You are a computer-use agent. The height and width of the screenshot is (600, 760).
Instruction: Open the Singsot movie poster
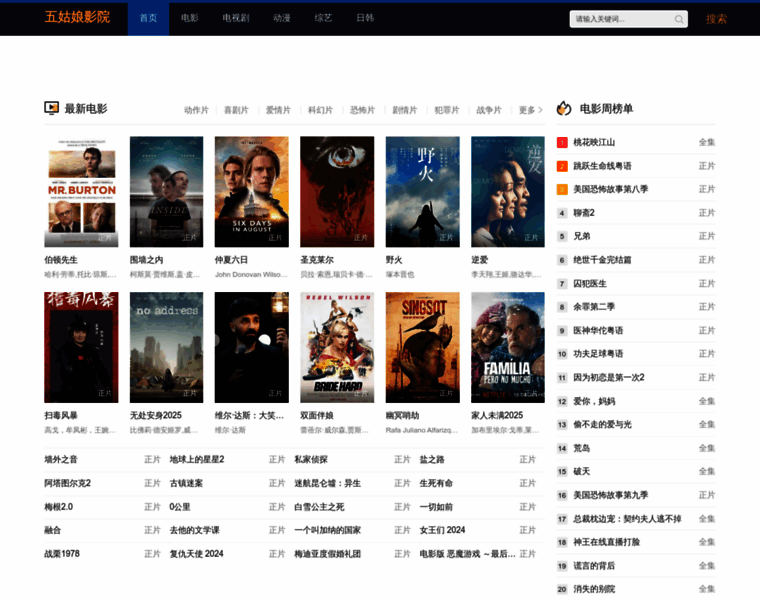(x=423, y=347)
